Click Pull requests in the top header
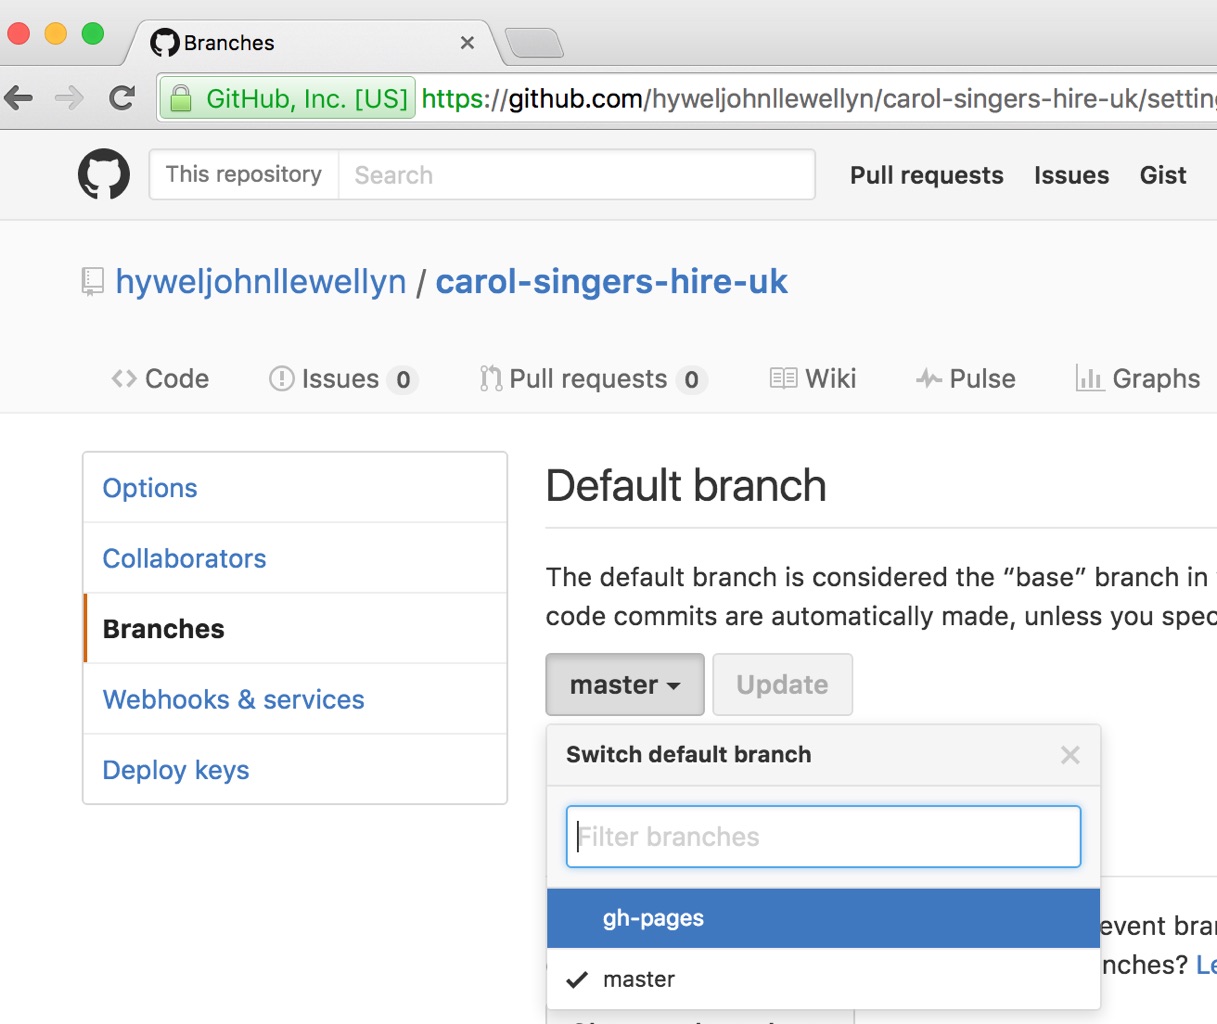This screenshot has height=1024, width=1217. point(927,175)
